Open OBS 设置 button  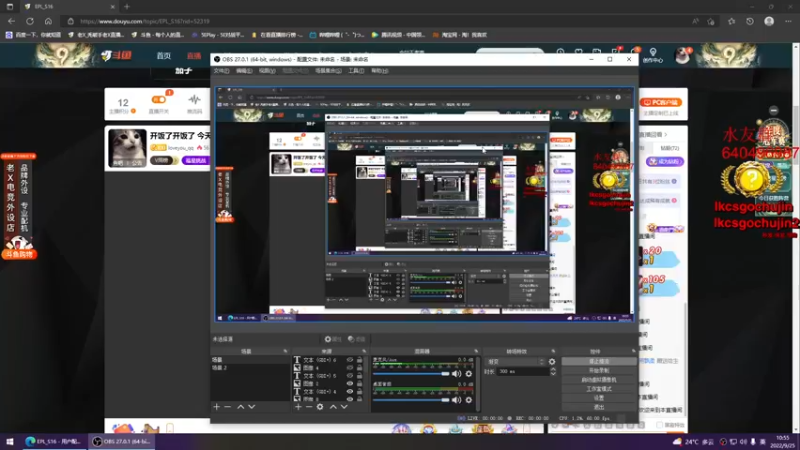pyautogui.click(x=599, y=398)
